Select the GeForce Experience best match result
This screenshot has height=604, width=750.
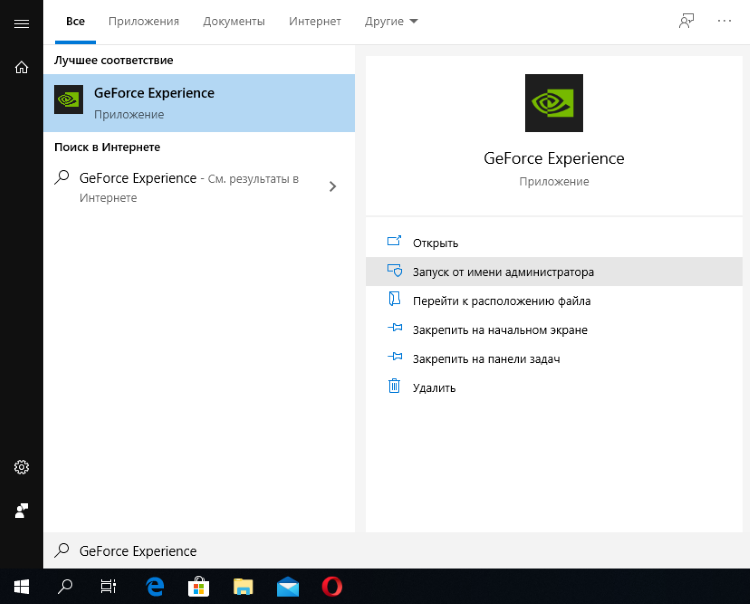click(x=199, y=103)
